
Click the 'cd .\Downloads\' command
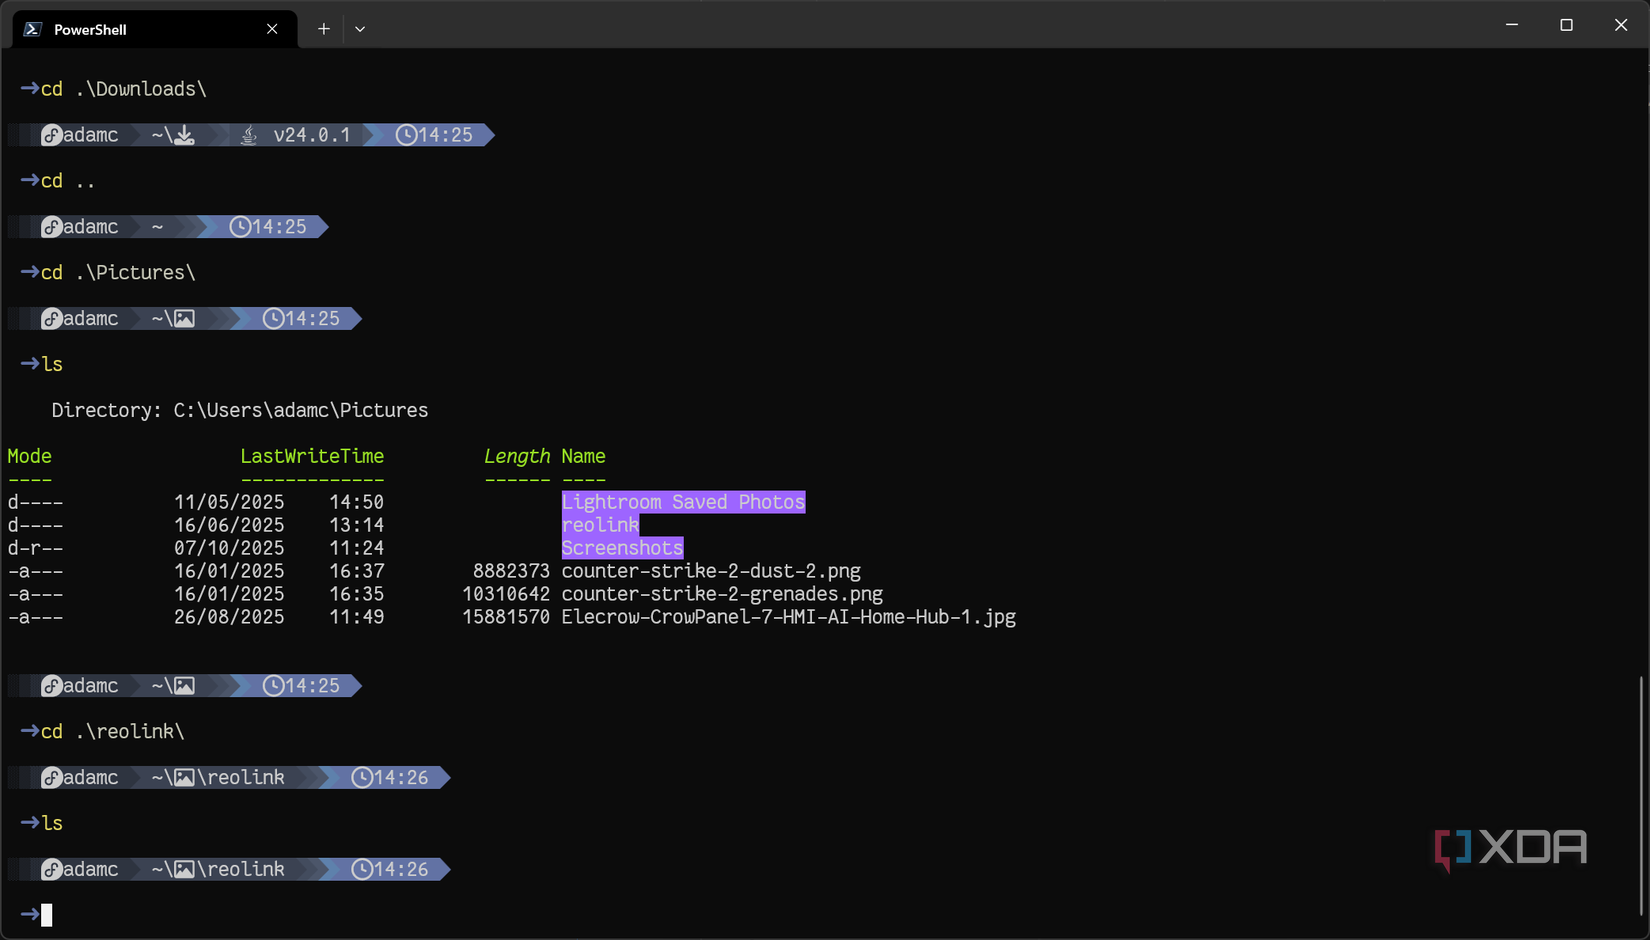click(x=124, y=89)
